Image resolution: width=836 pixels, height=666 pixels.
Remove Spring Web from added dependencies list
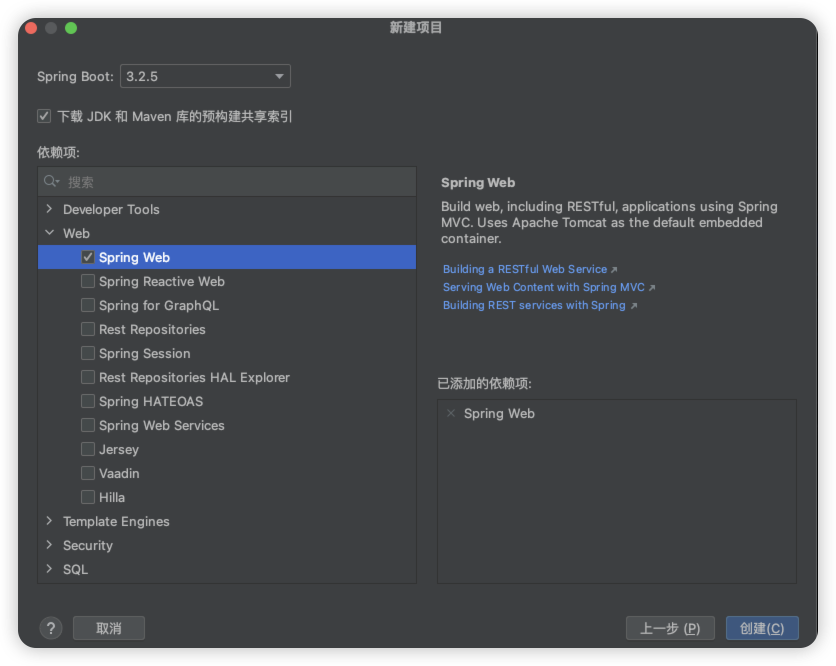(x=450, y=413)
